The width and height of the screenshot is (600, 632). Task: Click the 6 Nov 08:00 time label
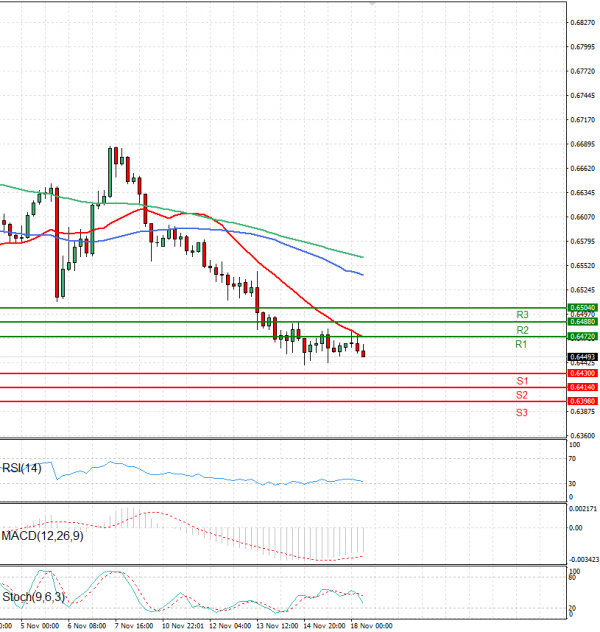(87, 626)
